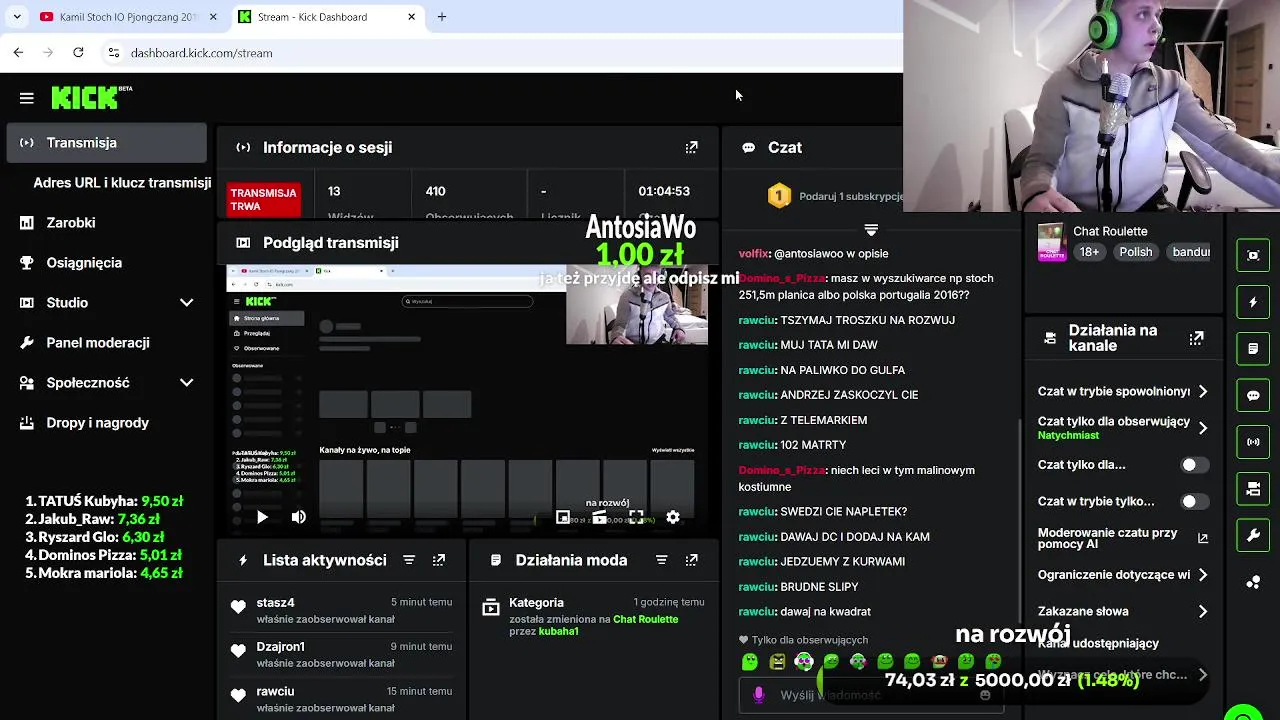The image size is (1280, 720).
Task: Click kubaha1 username in mod actions
Action: 558,632
